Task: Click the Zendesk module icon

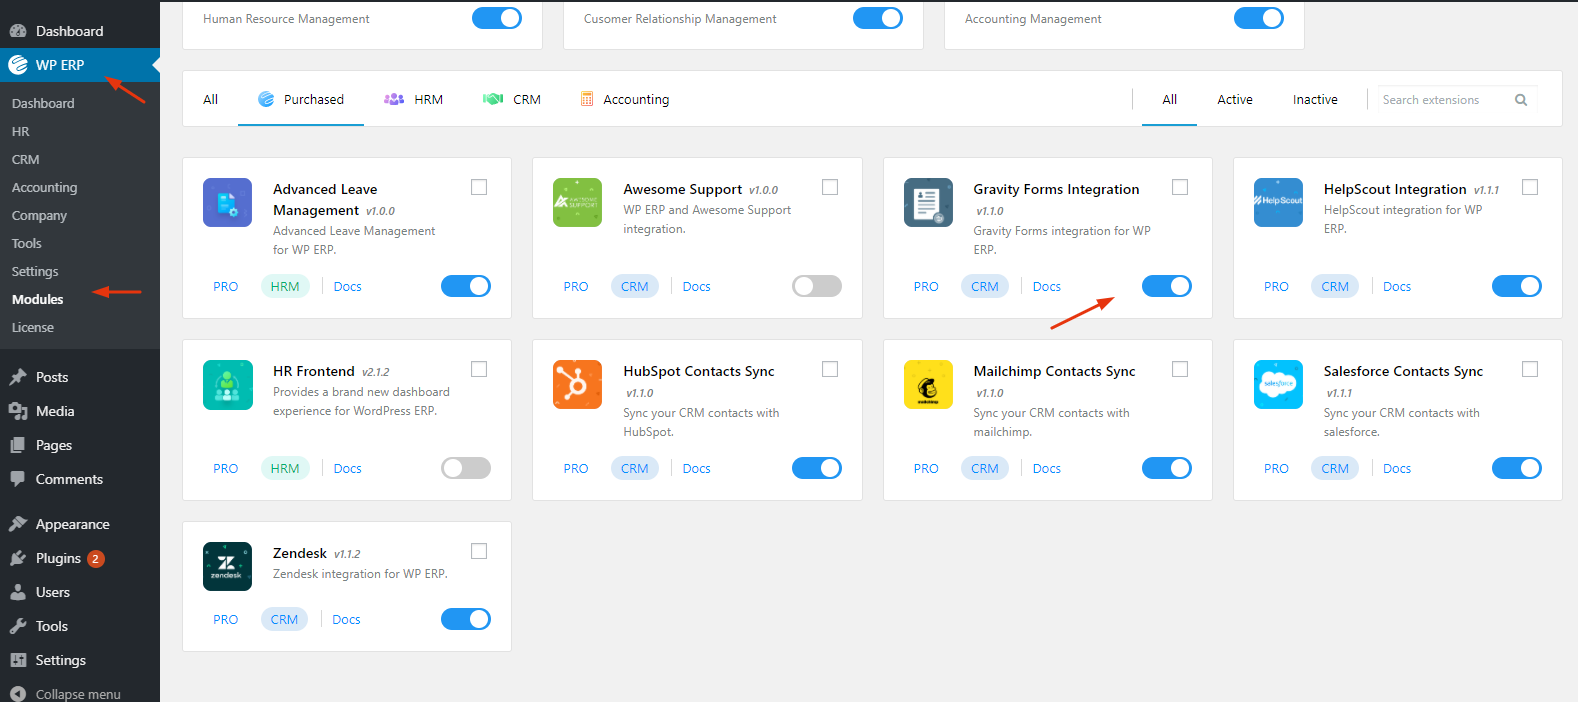Action: (227, 566)
